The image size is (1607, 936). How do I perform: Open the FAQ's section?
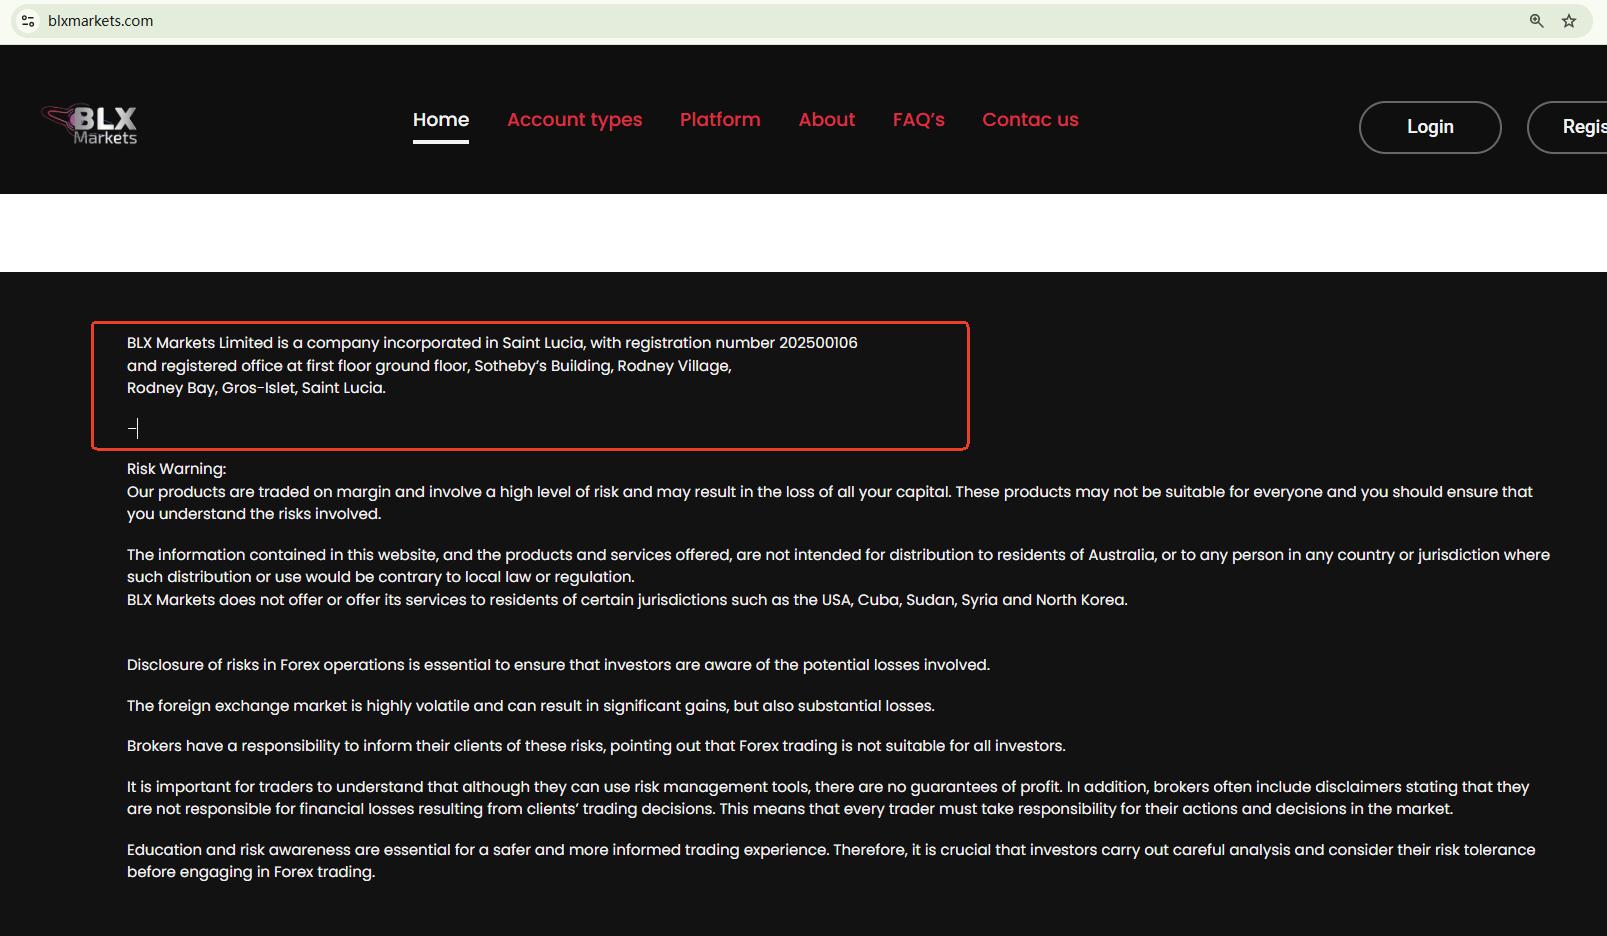pos(918,120)
